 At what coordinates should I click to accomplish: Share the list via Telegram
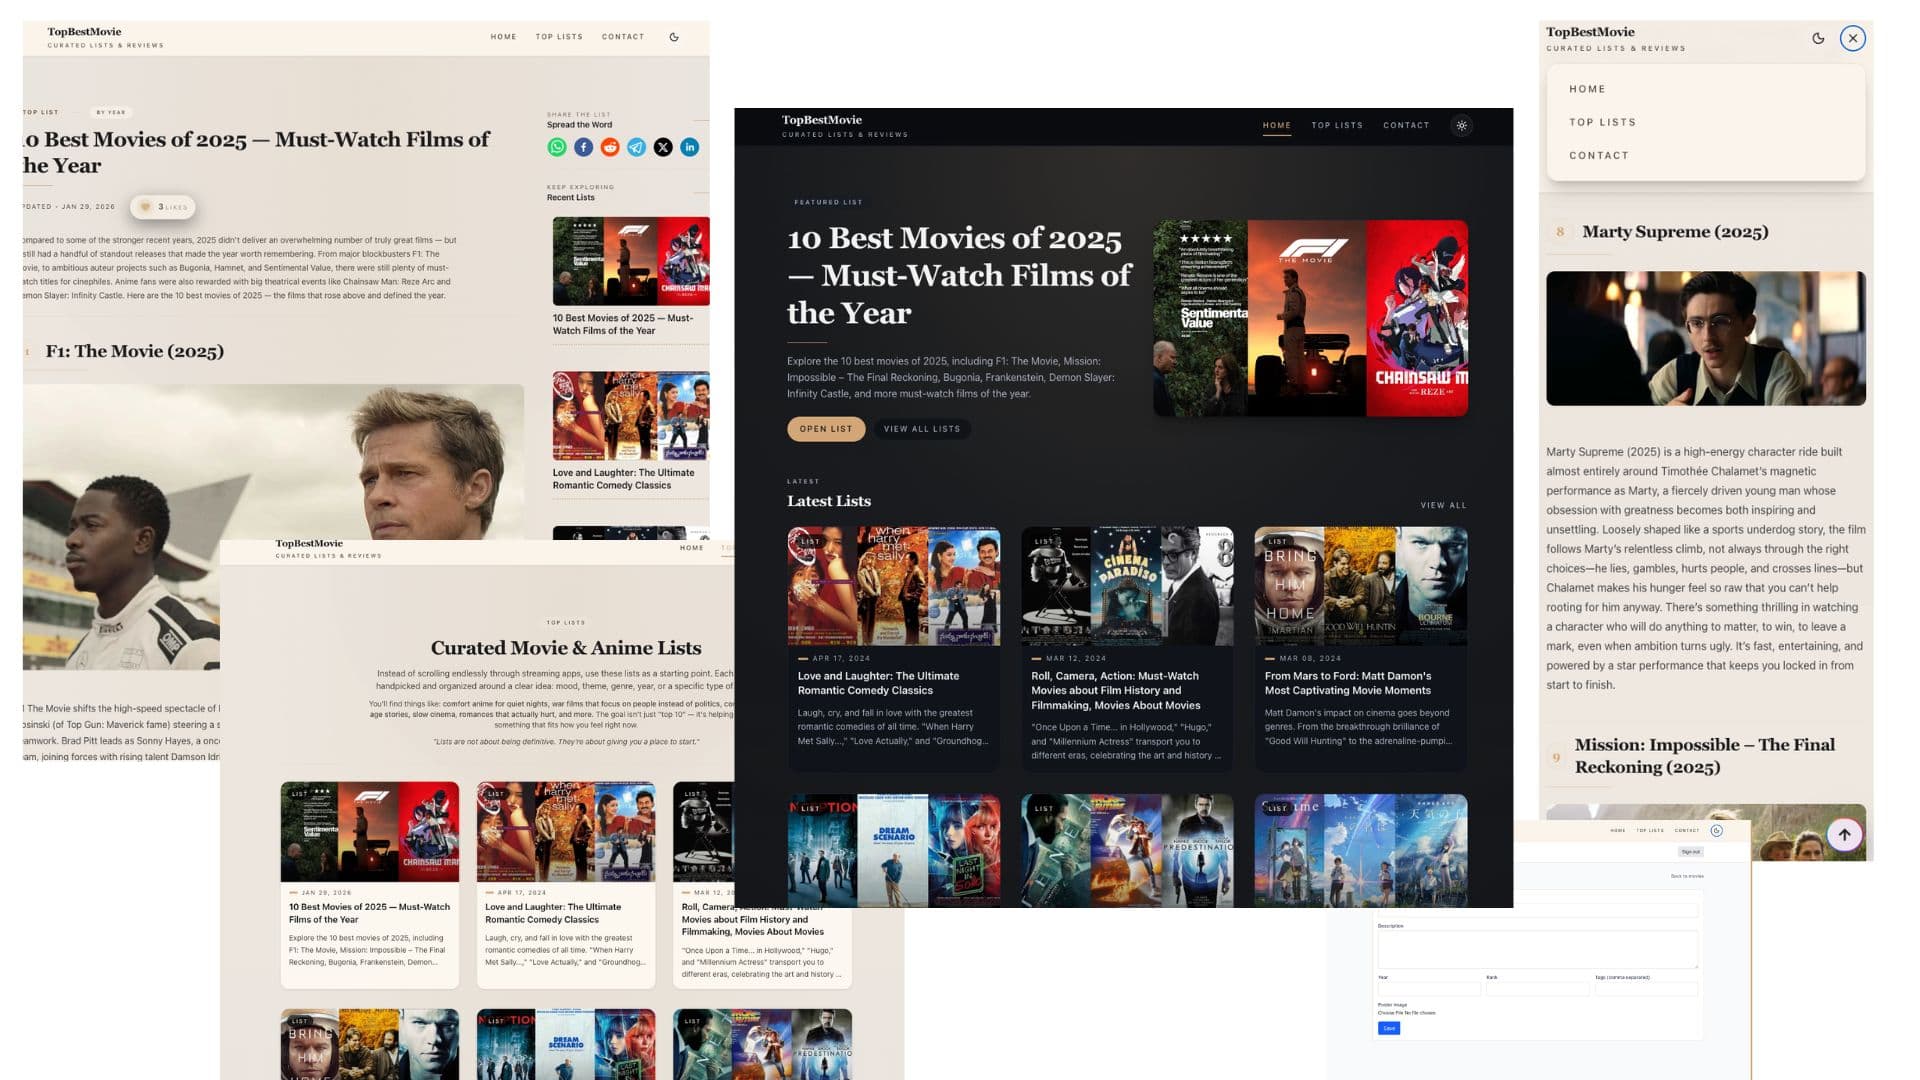click(x=636, y=147)
